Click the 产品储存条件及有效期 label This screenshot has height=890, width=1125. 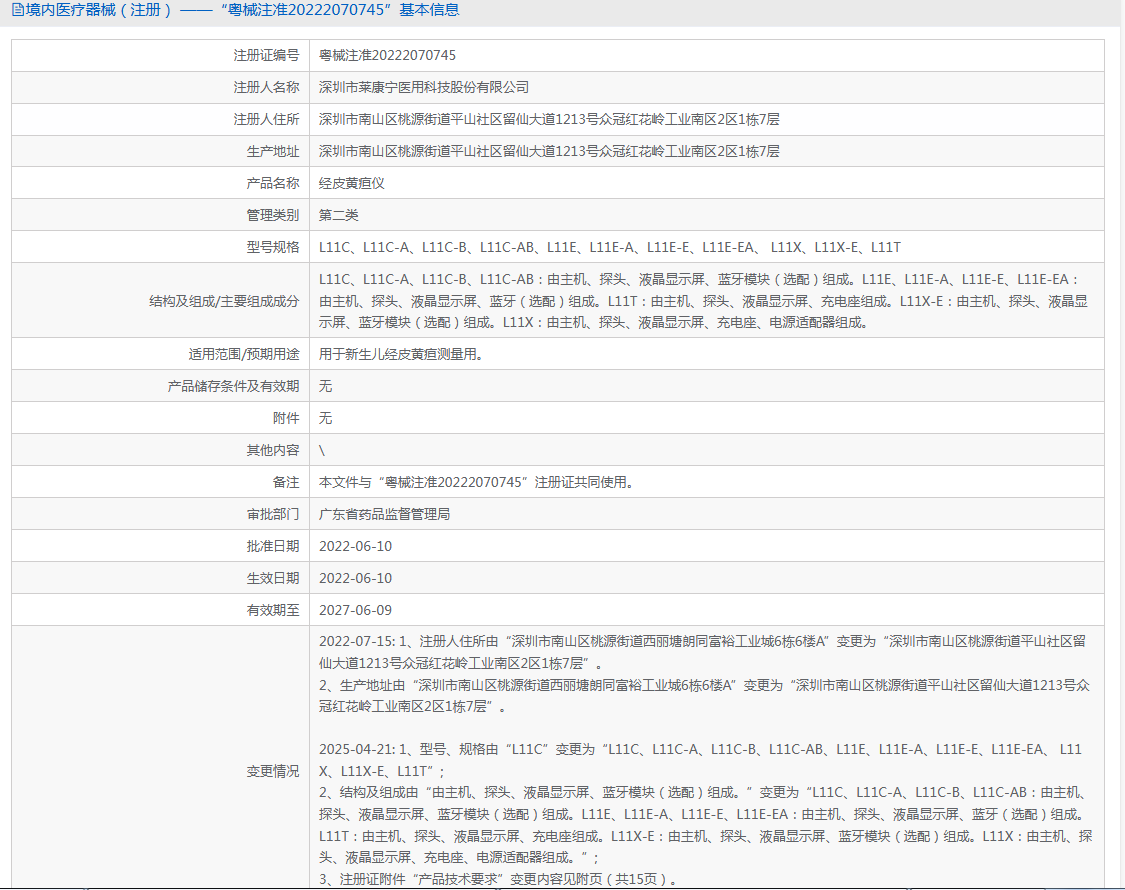[x=233, y=386]
